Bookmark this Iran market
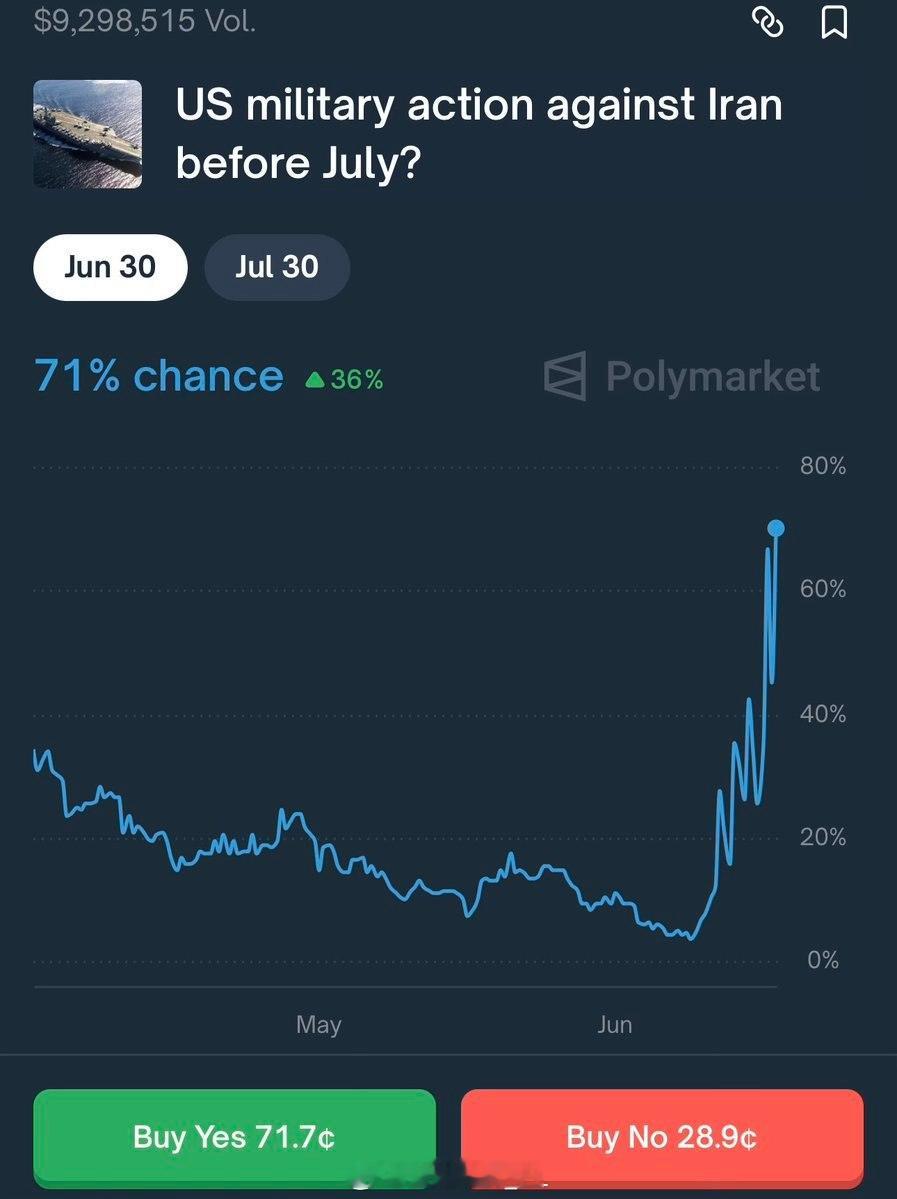897x1199 pixels. click(834, 22)
